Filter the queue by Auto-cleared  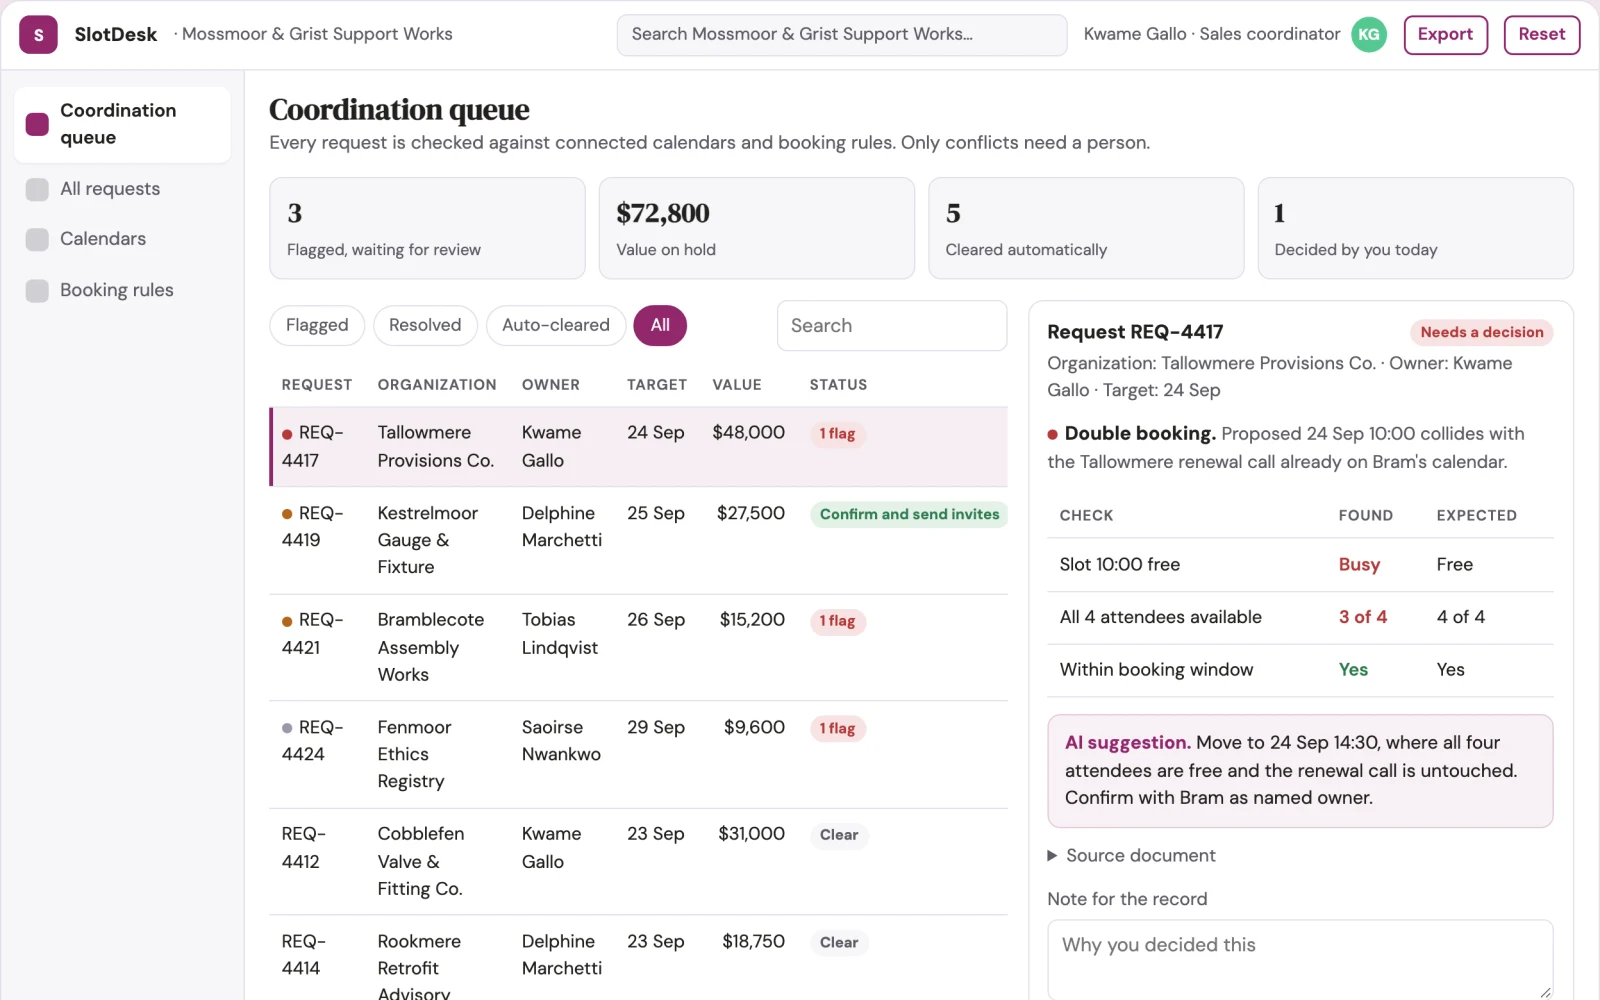point(556,325)
